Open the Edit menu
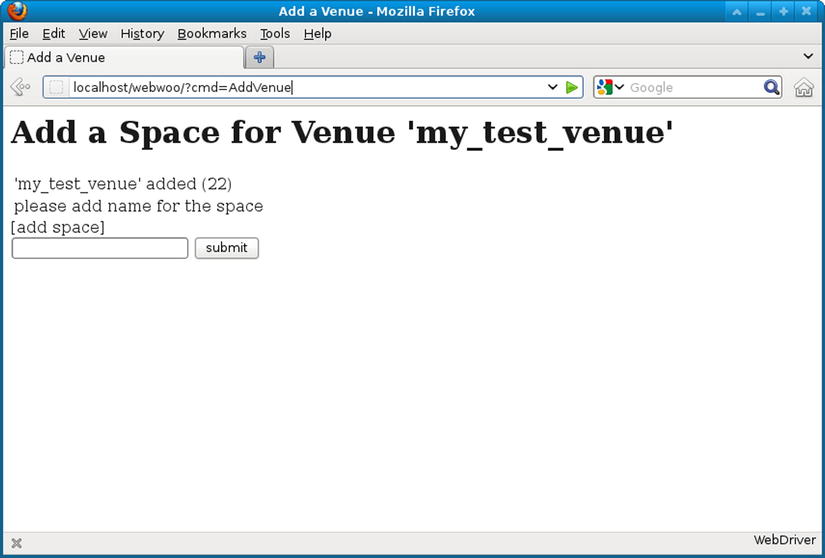The width and height of the screenshot is (825, 558). point(54,34)
